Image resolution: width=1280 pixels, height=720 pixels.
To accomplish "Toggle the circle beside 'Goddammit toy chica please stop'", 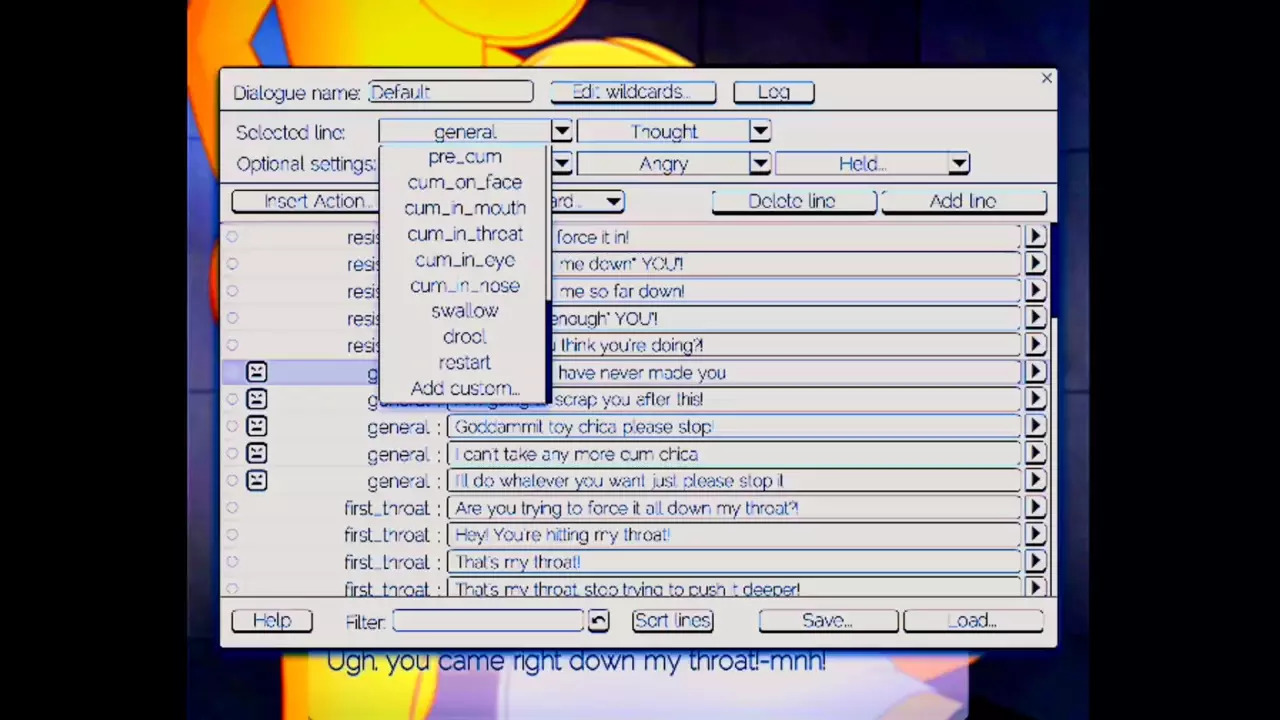I will coord(232,427).
